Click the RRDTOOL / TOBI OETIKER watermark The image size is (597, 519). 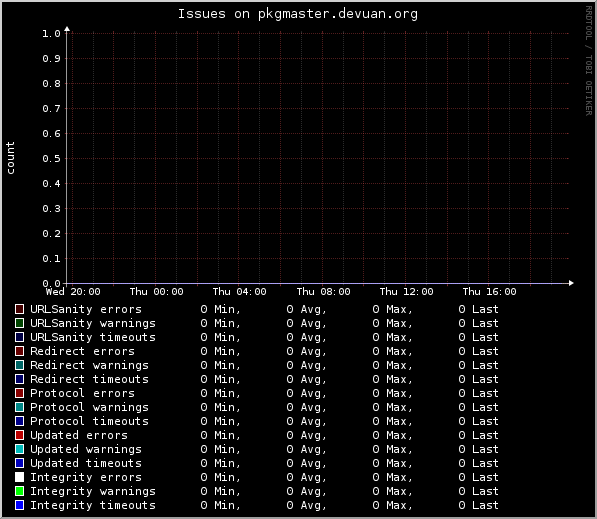[x=589, y=61]
